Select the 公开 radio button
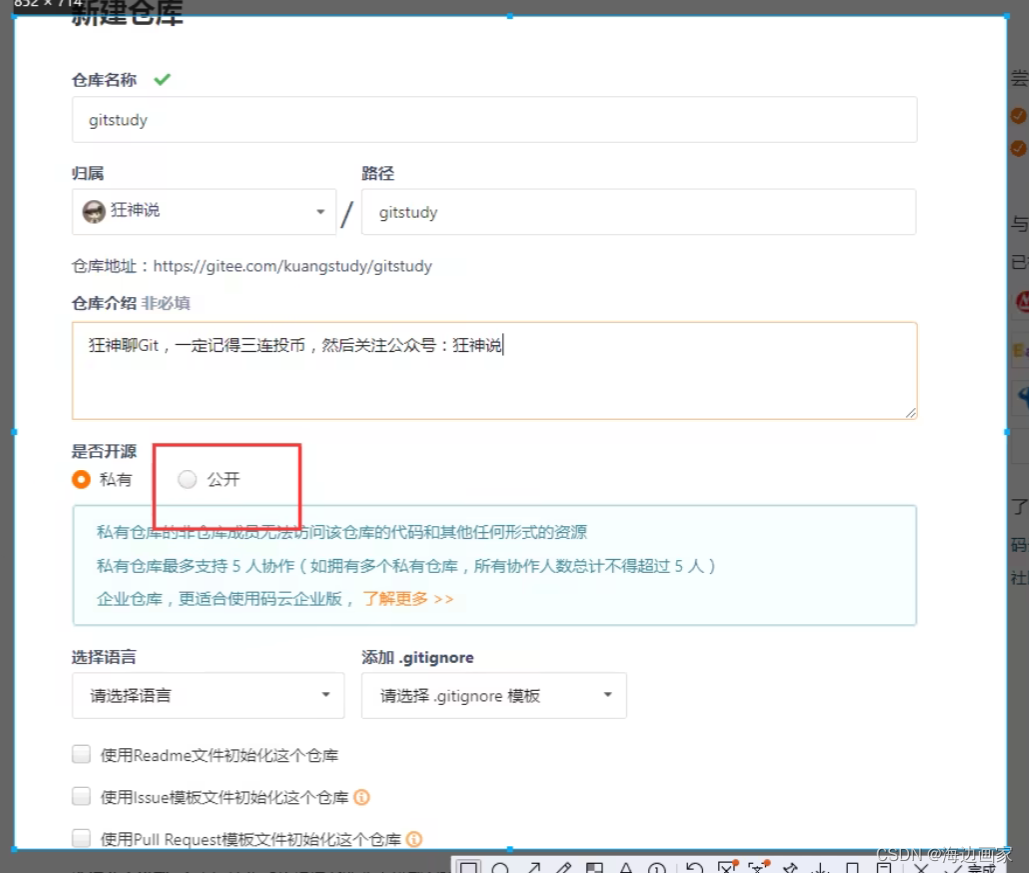 [187, 479]
